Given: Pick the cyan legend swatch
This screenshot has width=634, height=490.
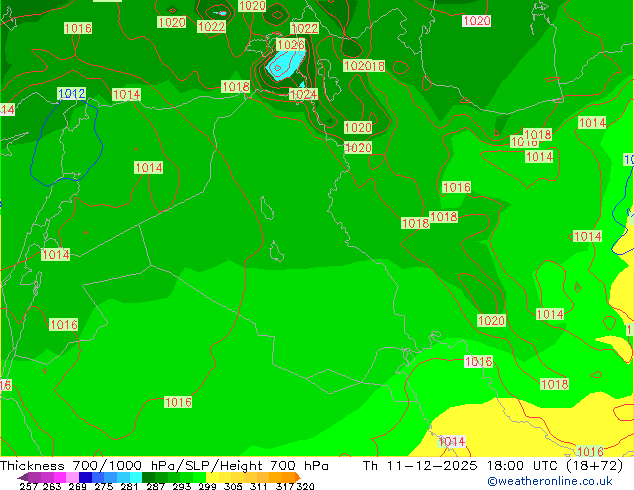Looking at the screenshot, I should 136,477.
